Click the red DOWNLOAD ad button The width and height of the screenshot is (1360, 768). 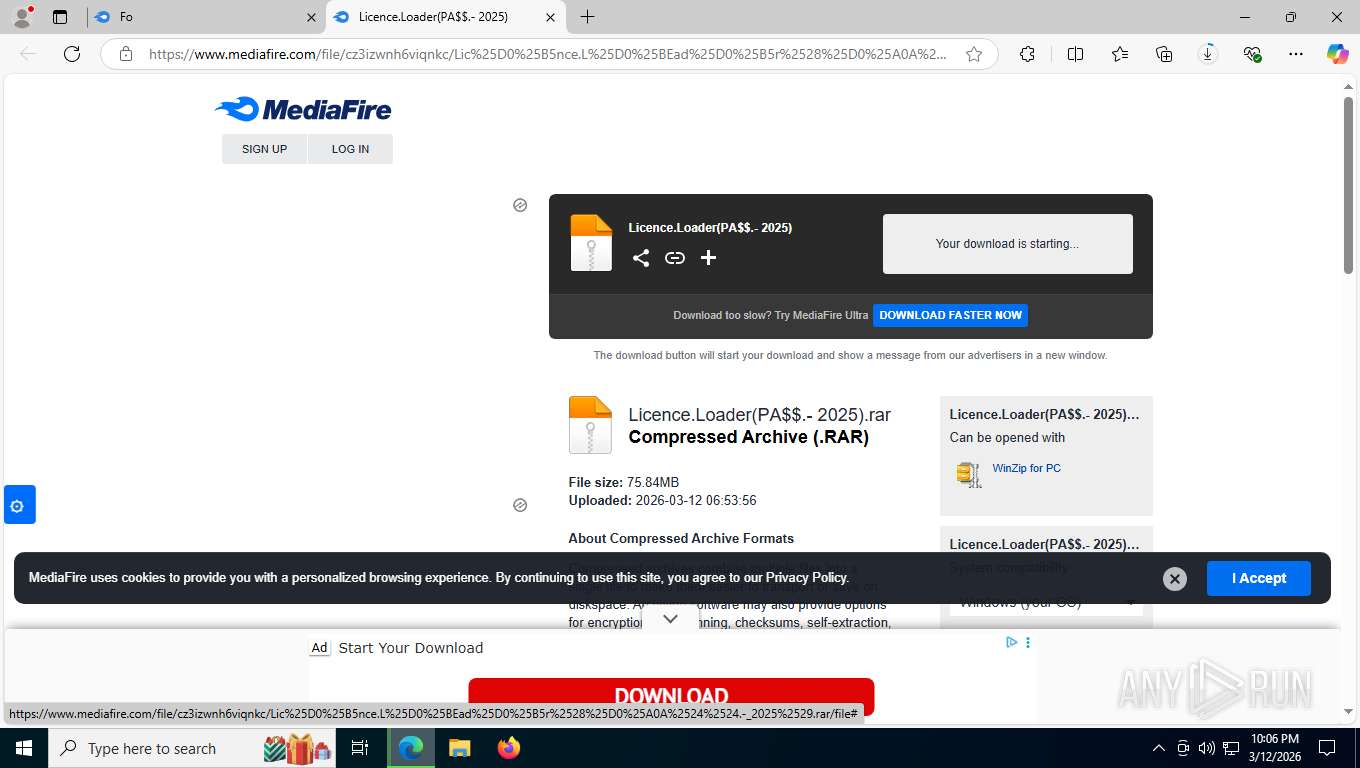[671, 697]
